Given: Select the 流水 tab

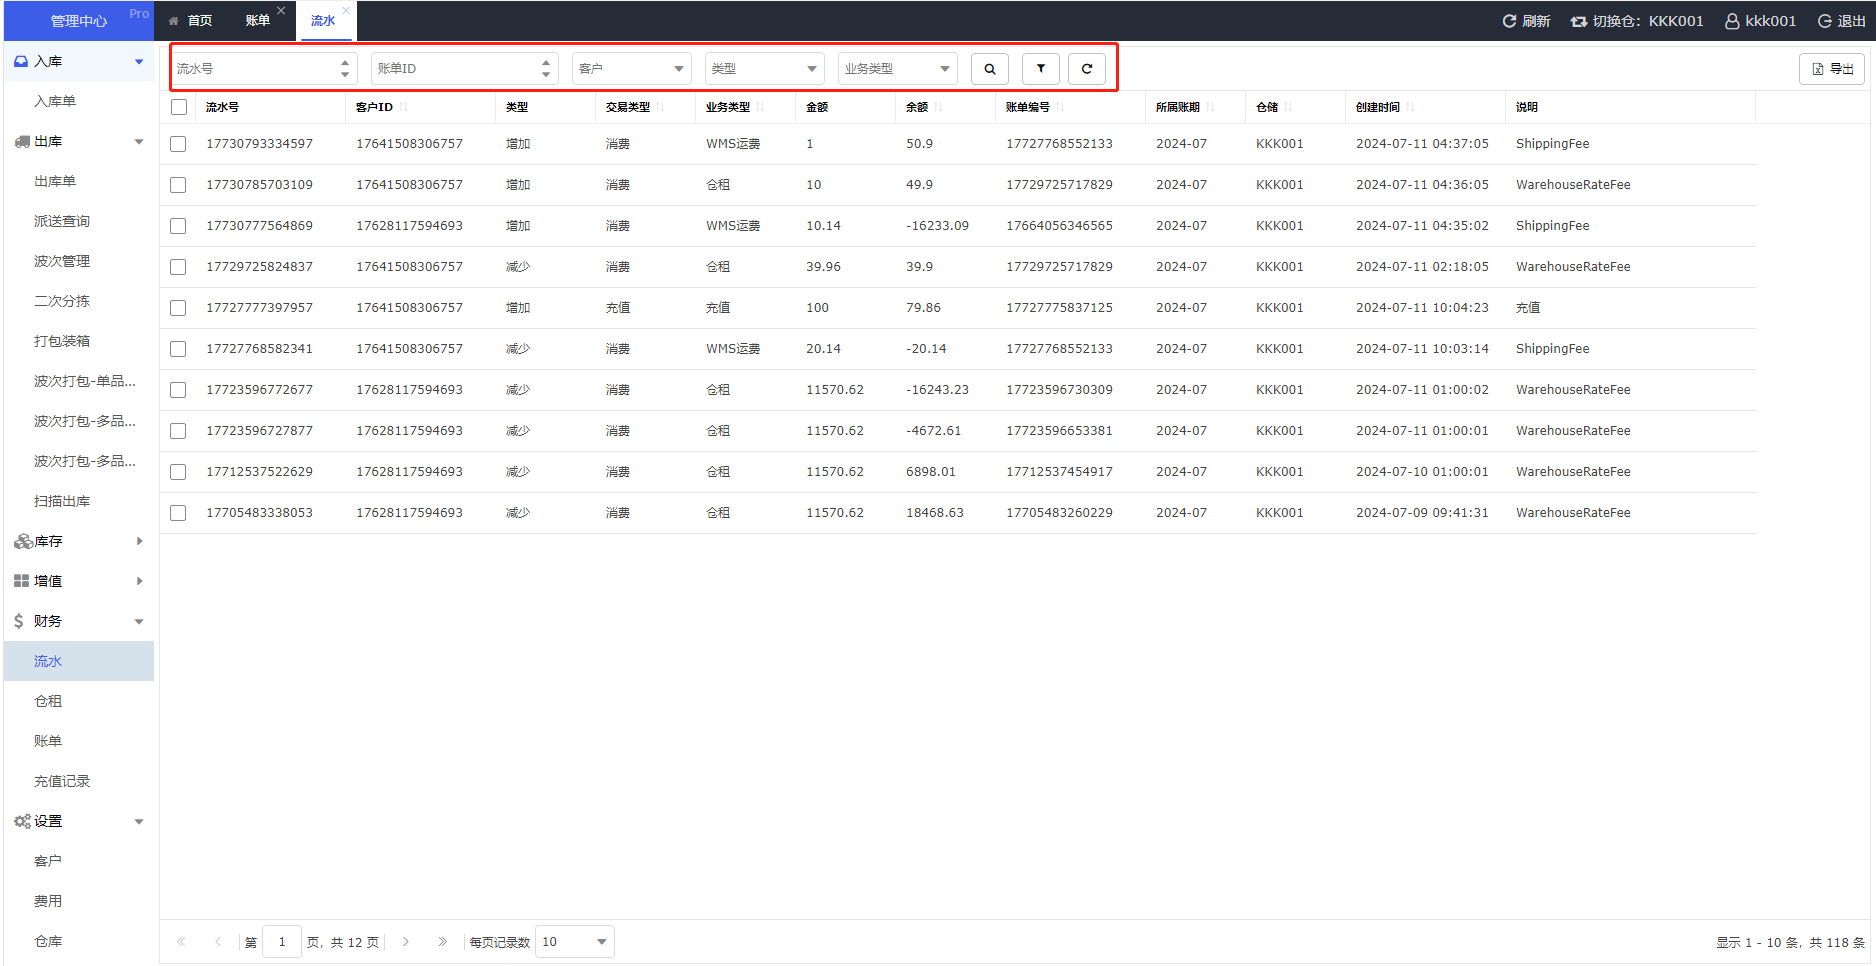Looking at the screenshot, I should tap(323, 21).
